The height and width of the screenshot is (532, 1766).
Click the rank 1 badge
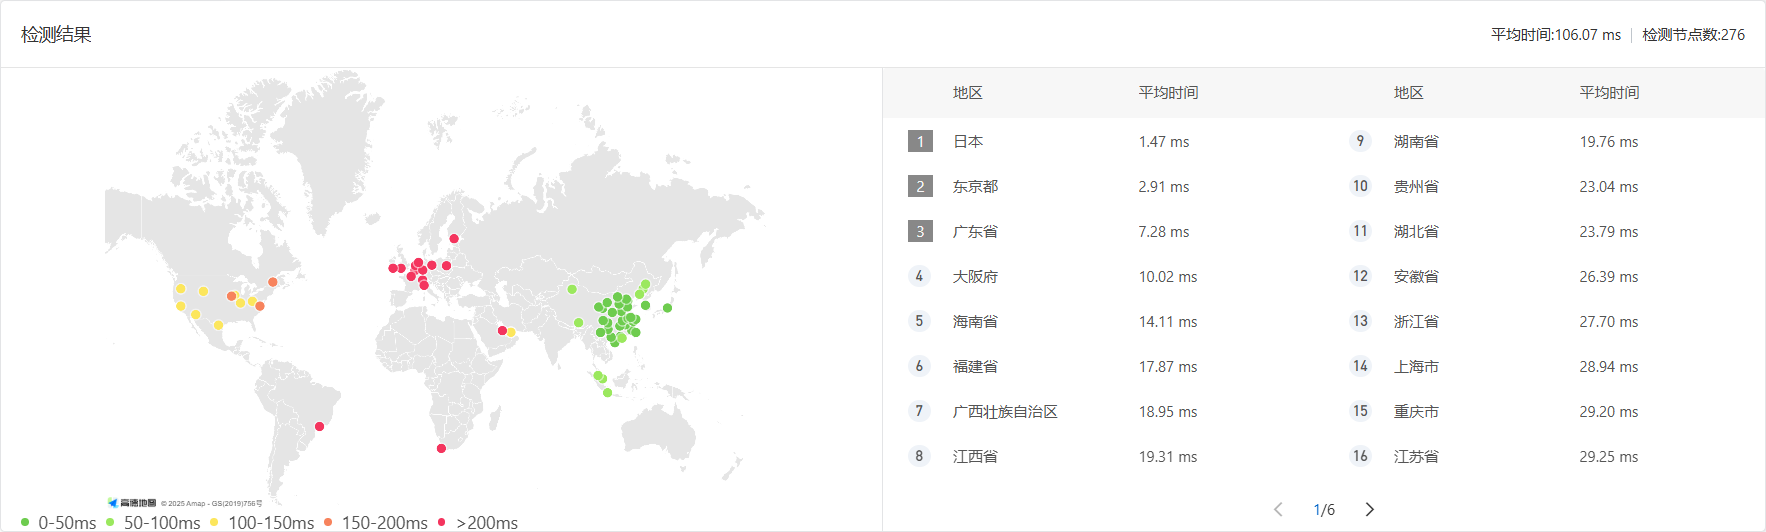920,141
